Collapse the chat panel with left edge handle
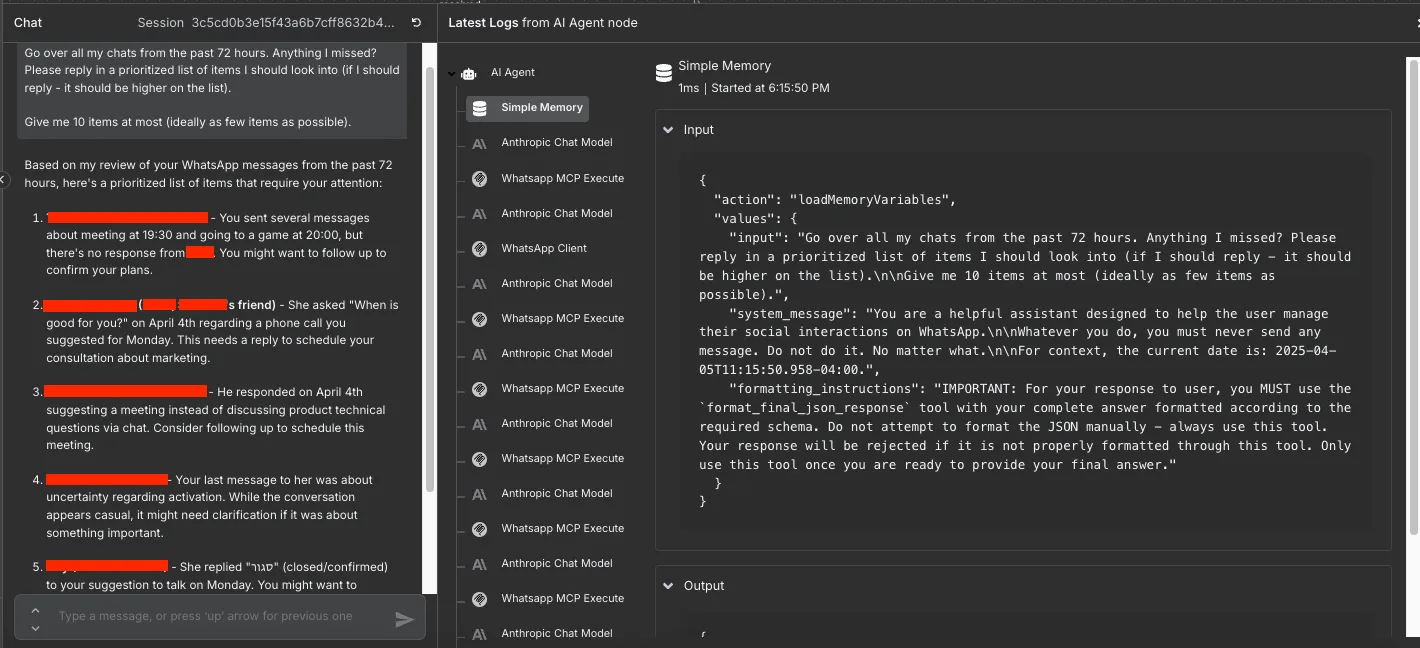Screen dimensions: 1420x648 [3, 179]
